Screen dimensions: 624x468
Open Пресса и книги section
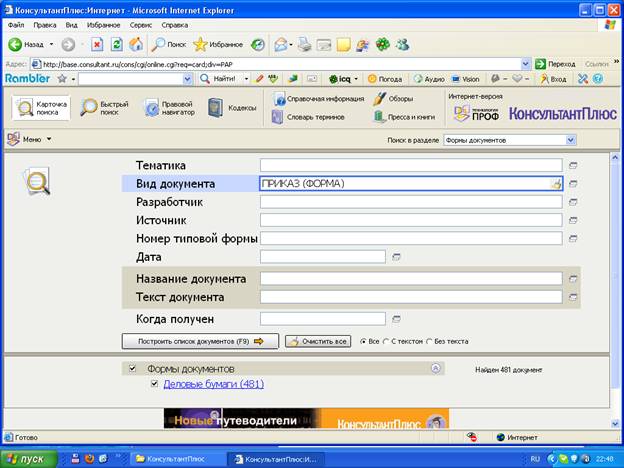coord(402,116)
